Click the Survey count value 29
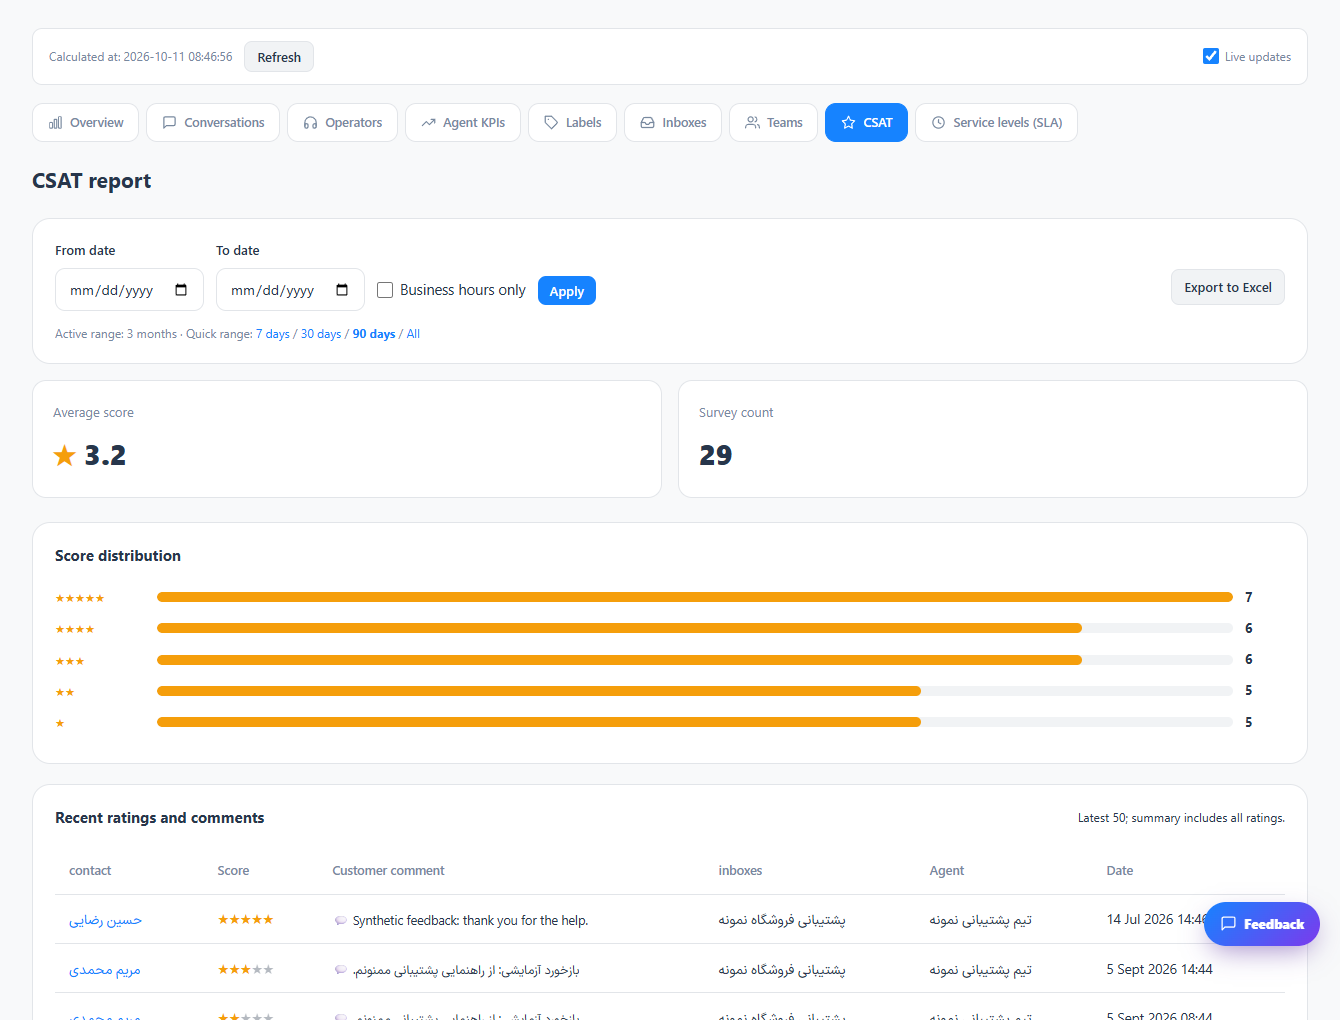This screenshot has height=1020, width=1340. pyautogui.click(x=716, y=456)
